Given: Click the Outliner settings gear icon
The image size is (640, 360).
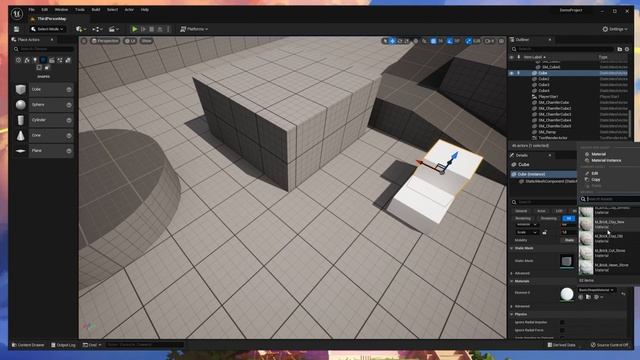Looking at the screenshot, I should click(627, 49).
